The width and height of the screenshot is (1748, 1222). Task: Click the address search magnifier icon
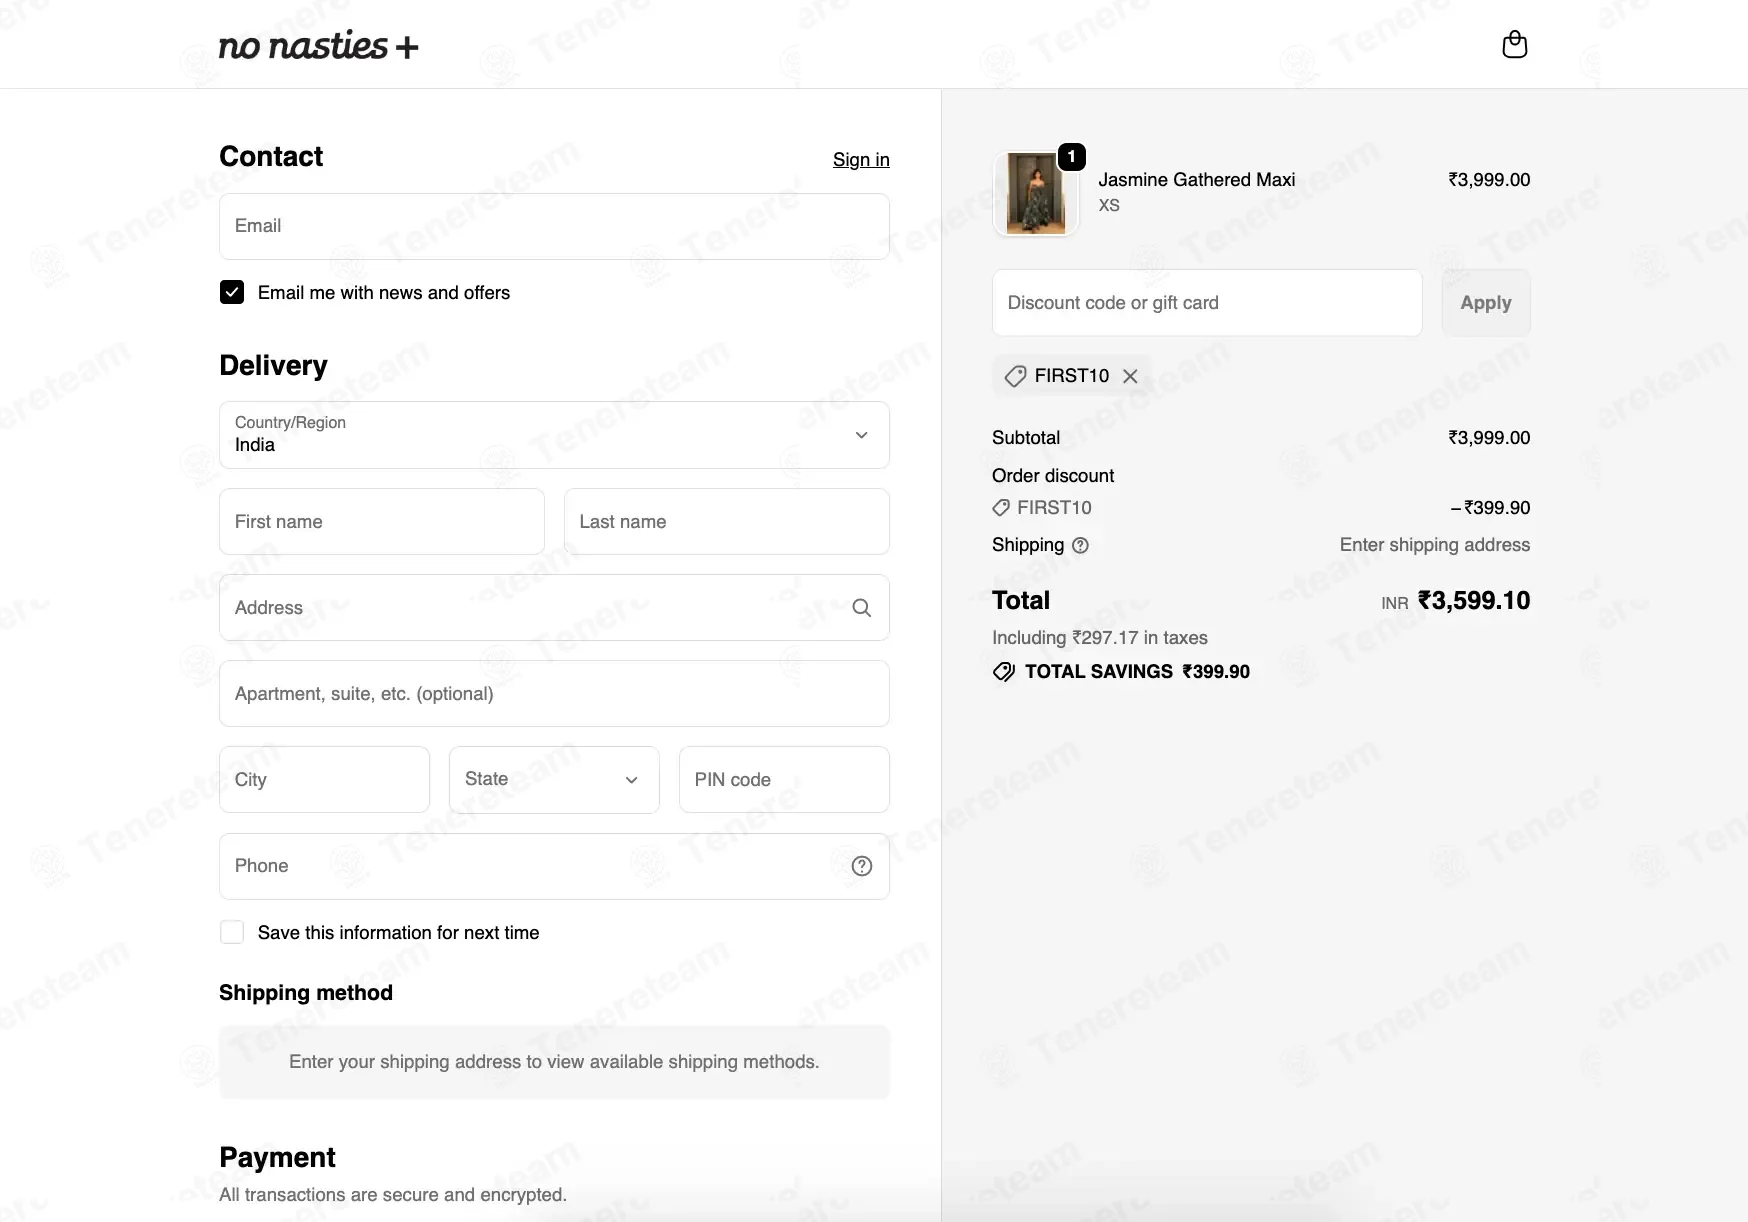pos(861,608)
